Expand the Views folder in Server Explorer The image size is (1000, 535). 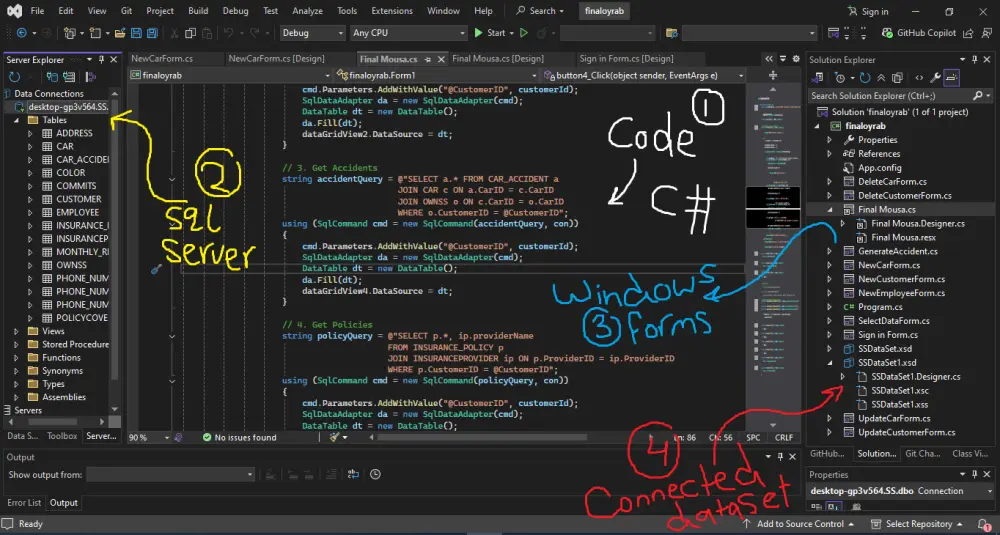coord(17,331)
